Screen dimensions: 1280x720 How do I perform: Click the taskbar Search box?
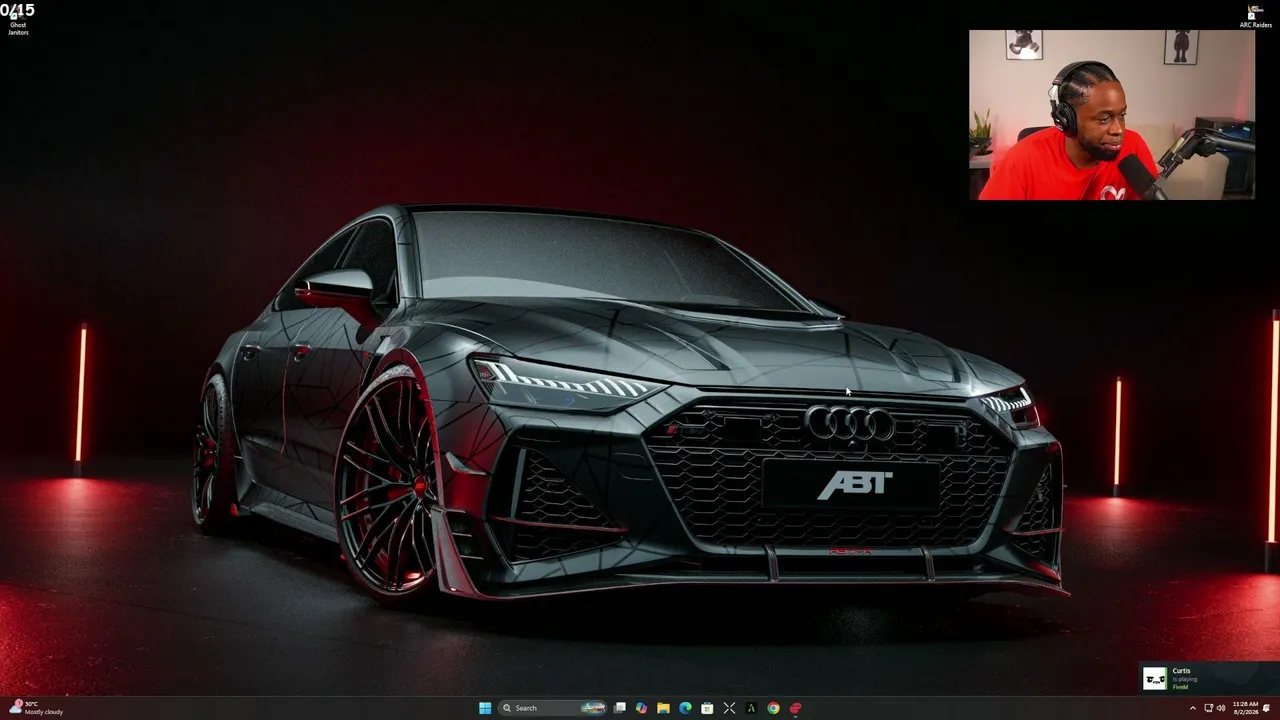(553, 708)
